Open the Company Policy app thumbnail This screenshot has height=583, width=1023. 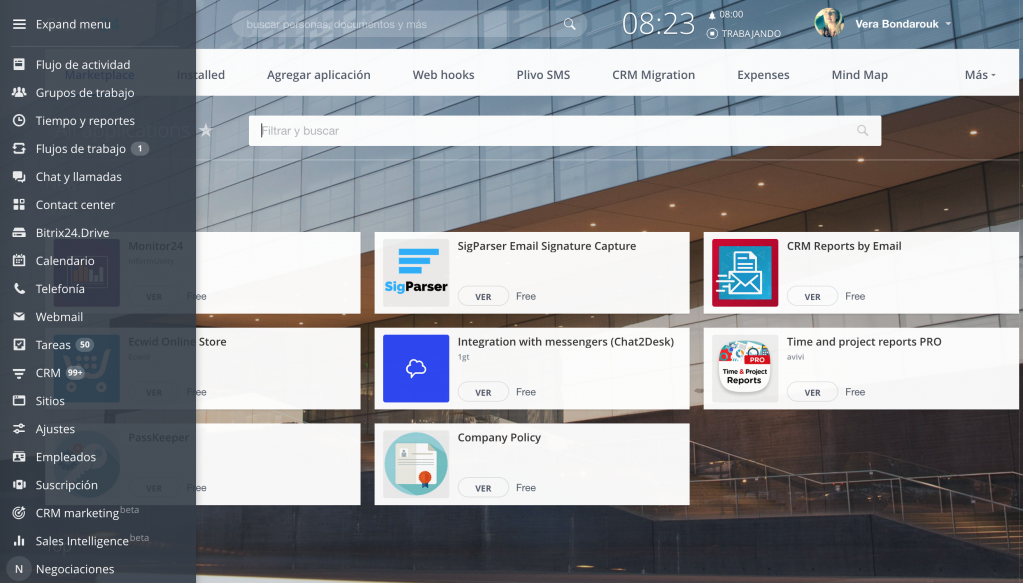point(416,464)
